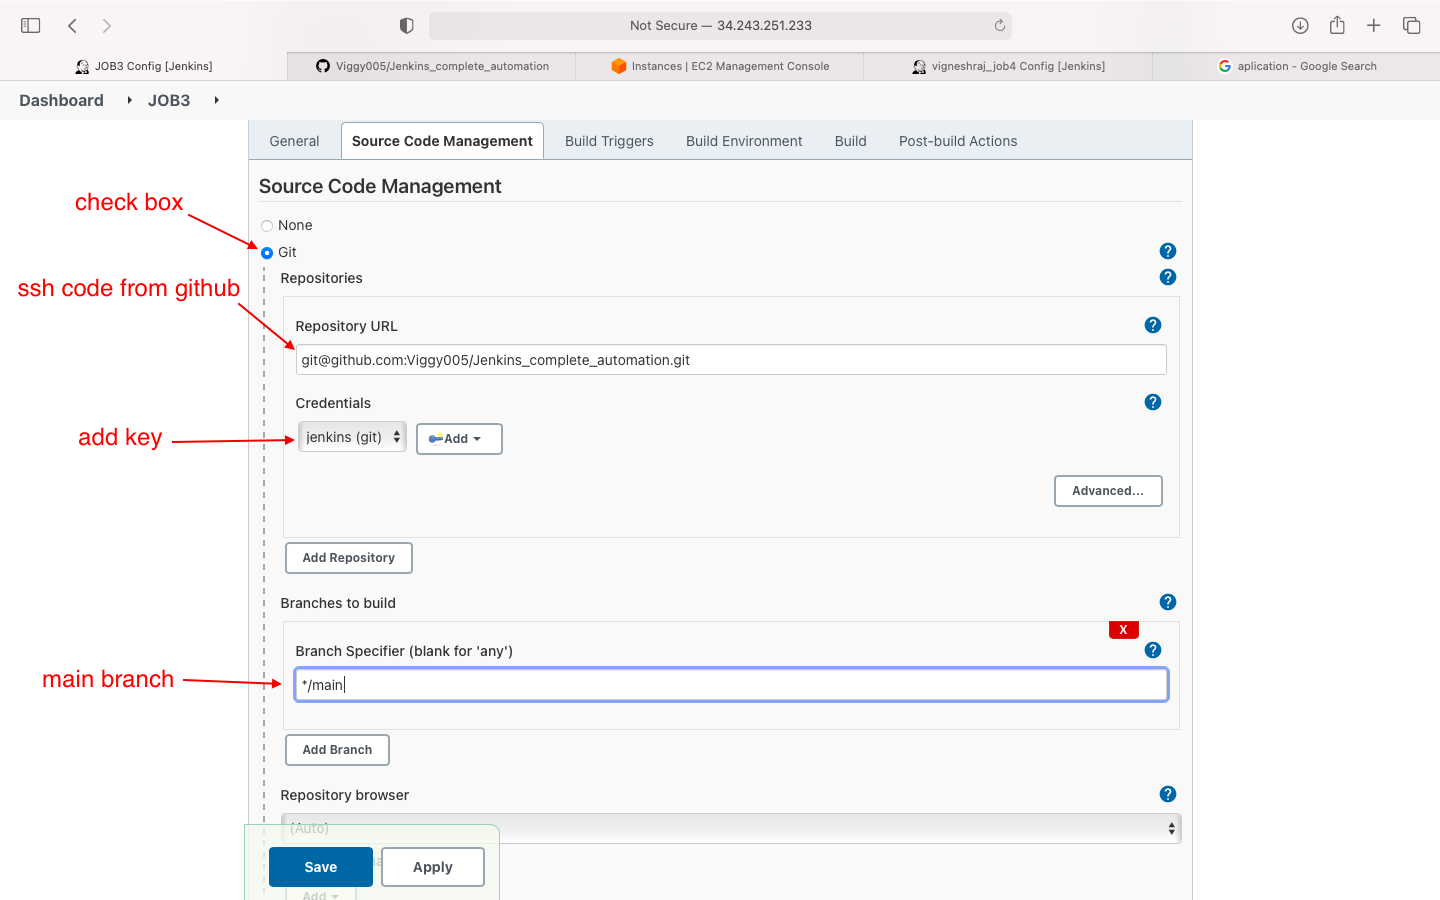This screenshot has height=900, width=1440.
Task: Switch to vigneshraj_job4 Config browser tab
Action: click(x=1008, y=66)
